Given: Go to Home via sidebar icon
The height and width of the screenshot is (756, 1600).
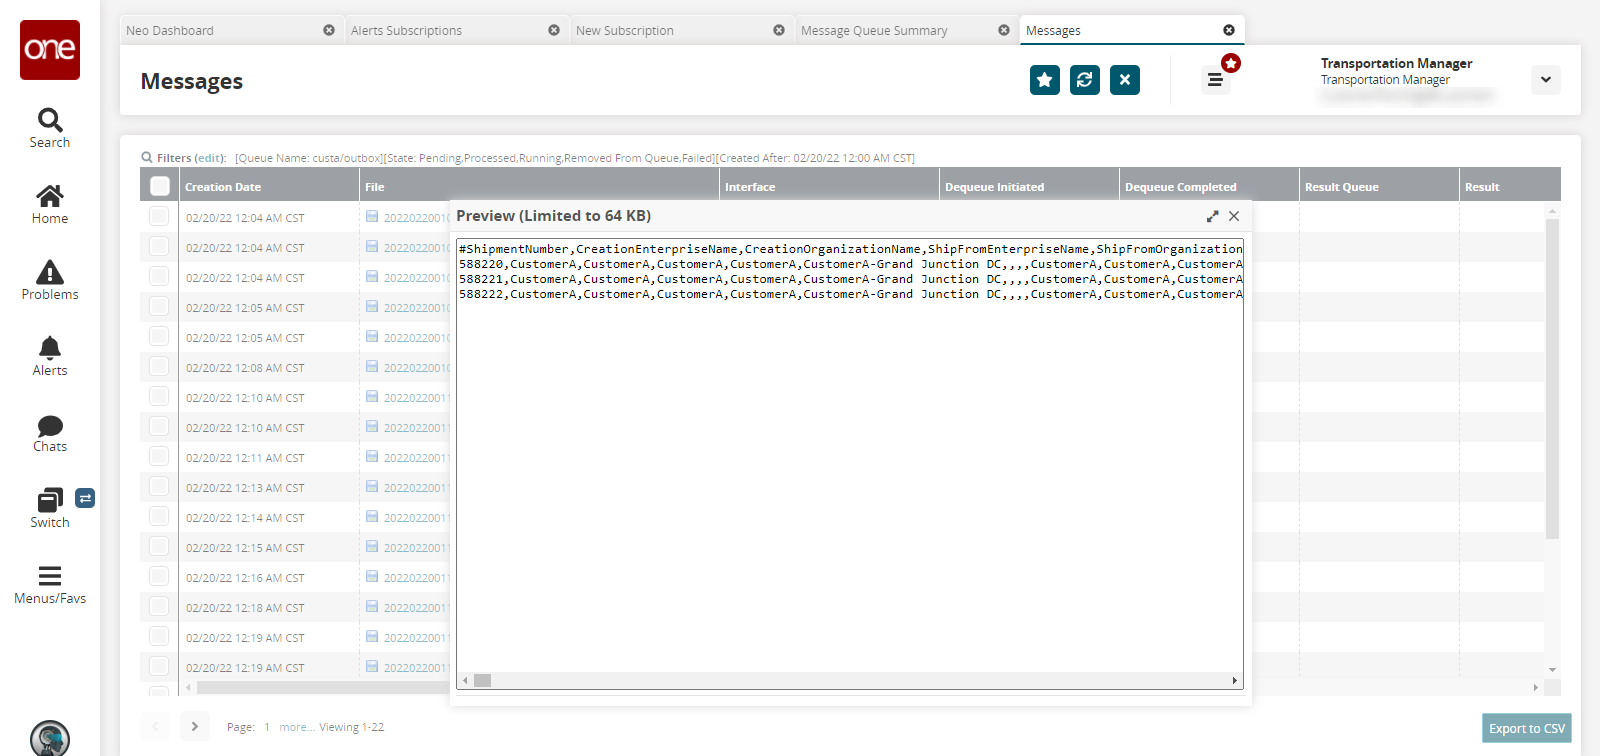Looking at the screenshot, I should 50,196.
